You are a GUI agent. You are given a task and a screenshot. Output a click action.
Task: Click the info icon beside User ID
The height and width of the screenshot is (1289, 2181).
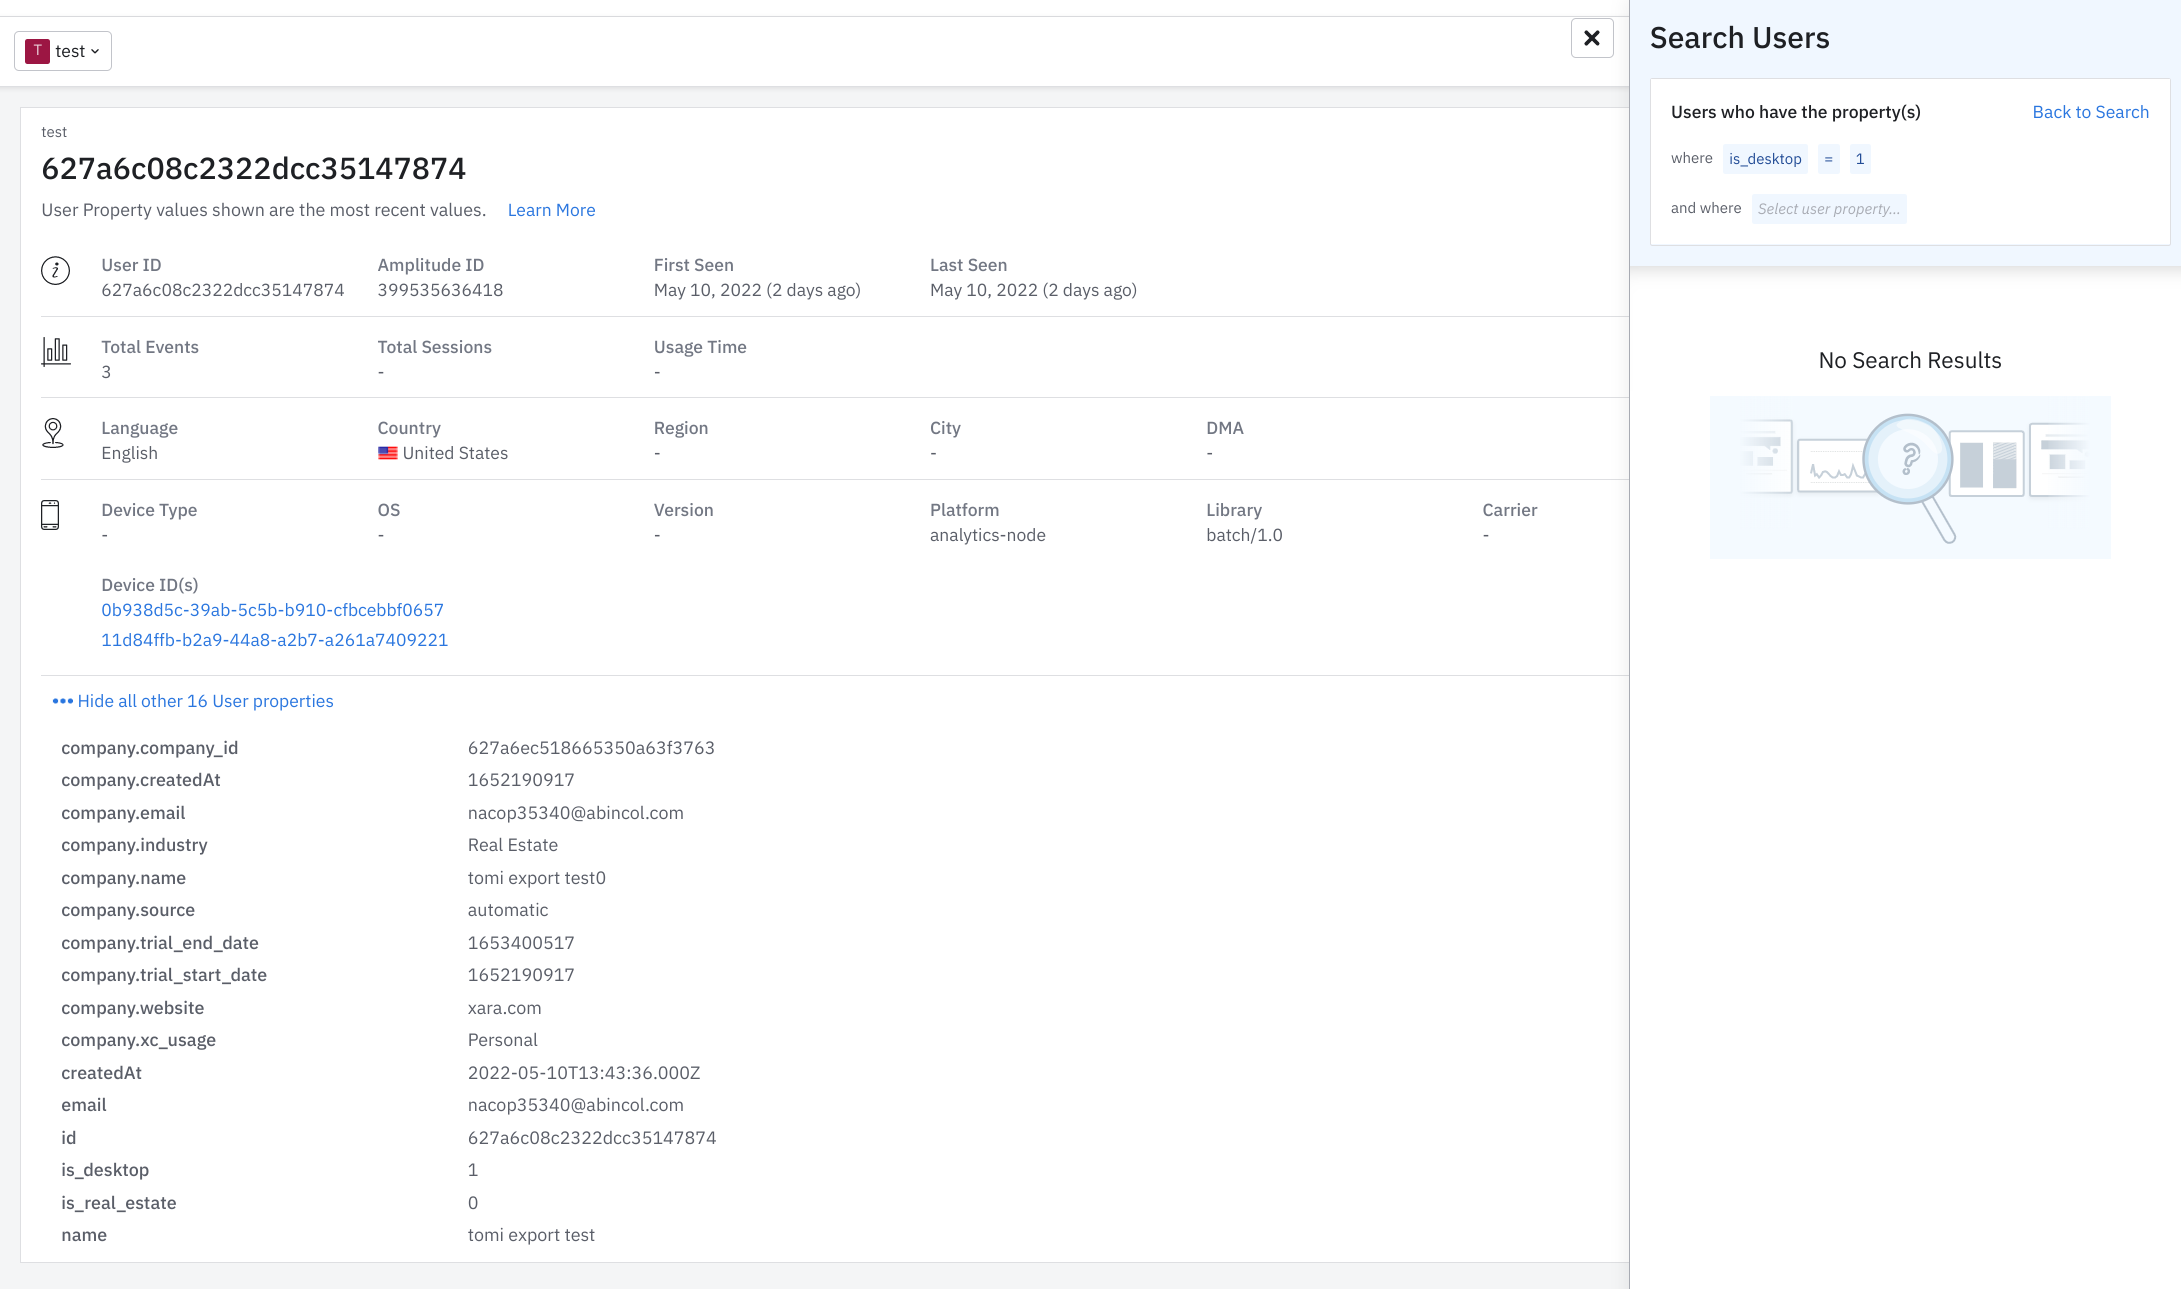pyautogui.click(x=55, y=270)
